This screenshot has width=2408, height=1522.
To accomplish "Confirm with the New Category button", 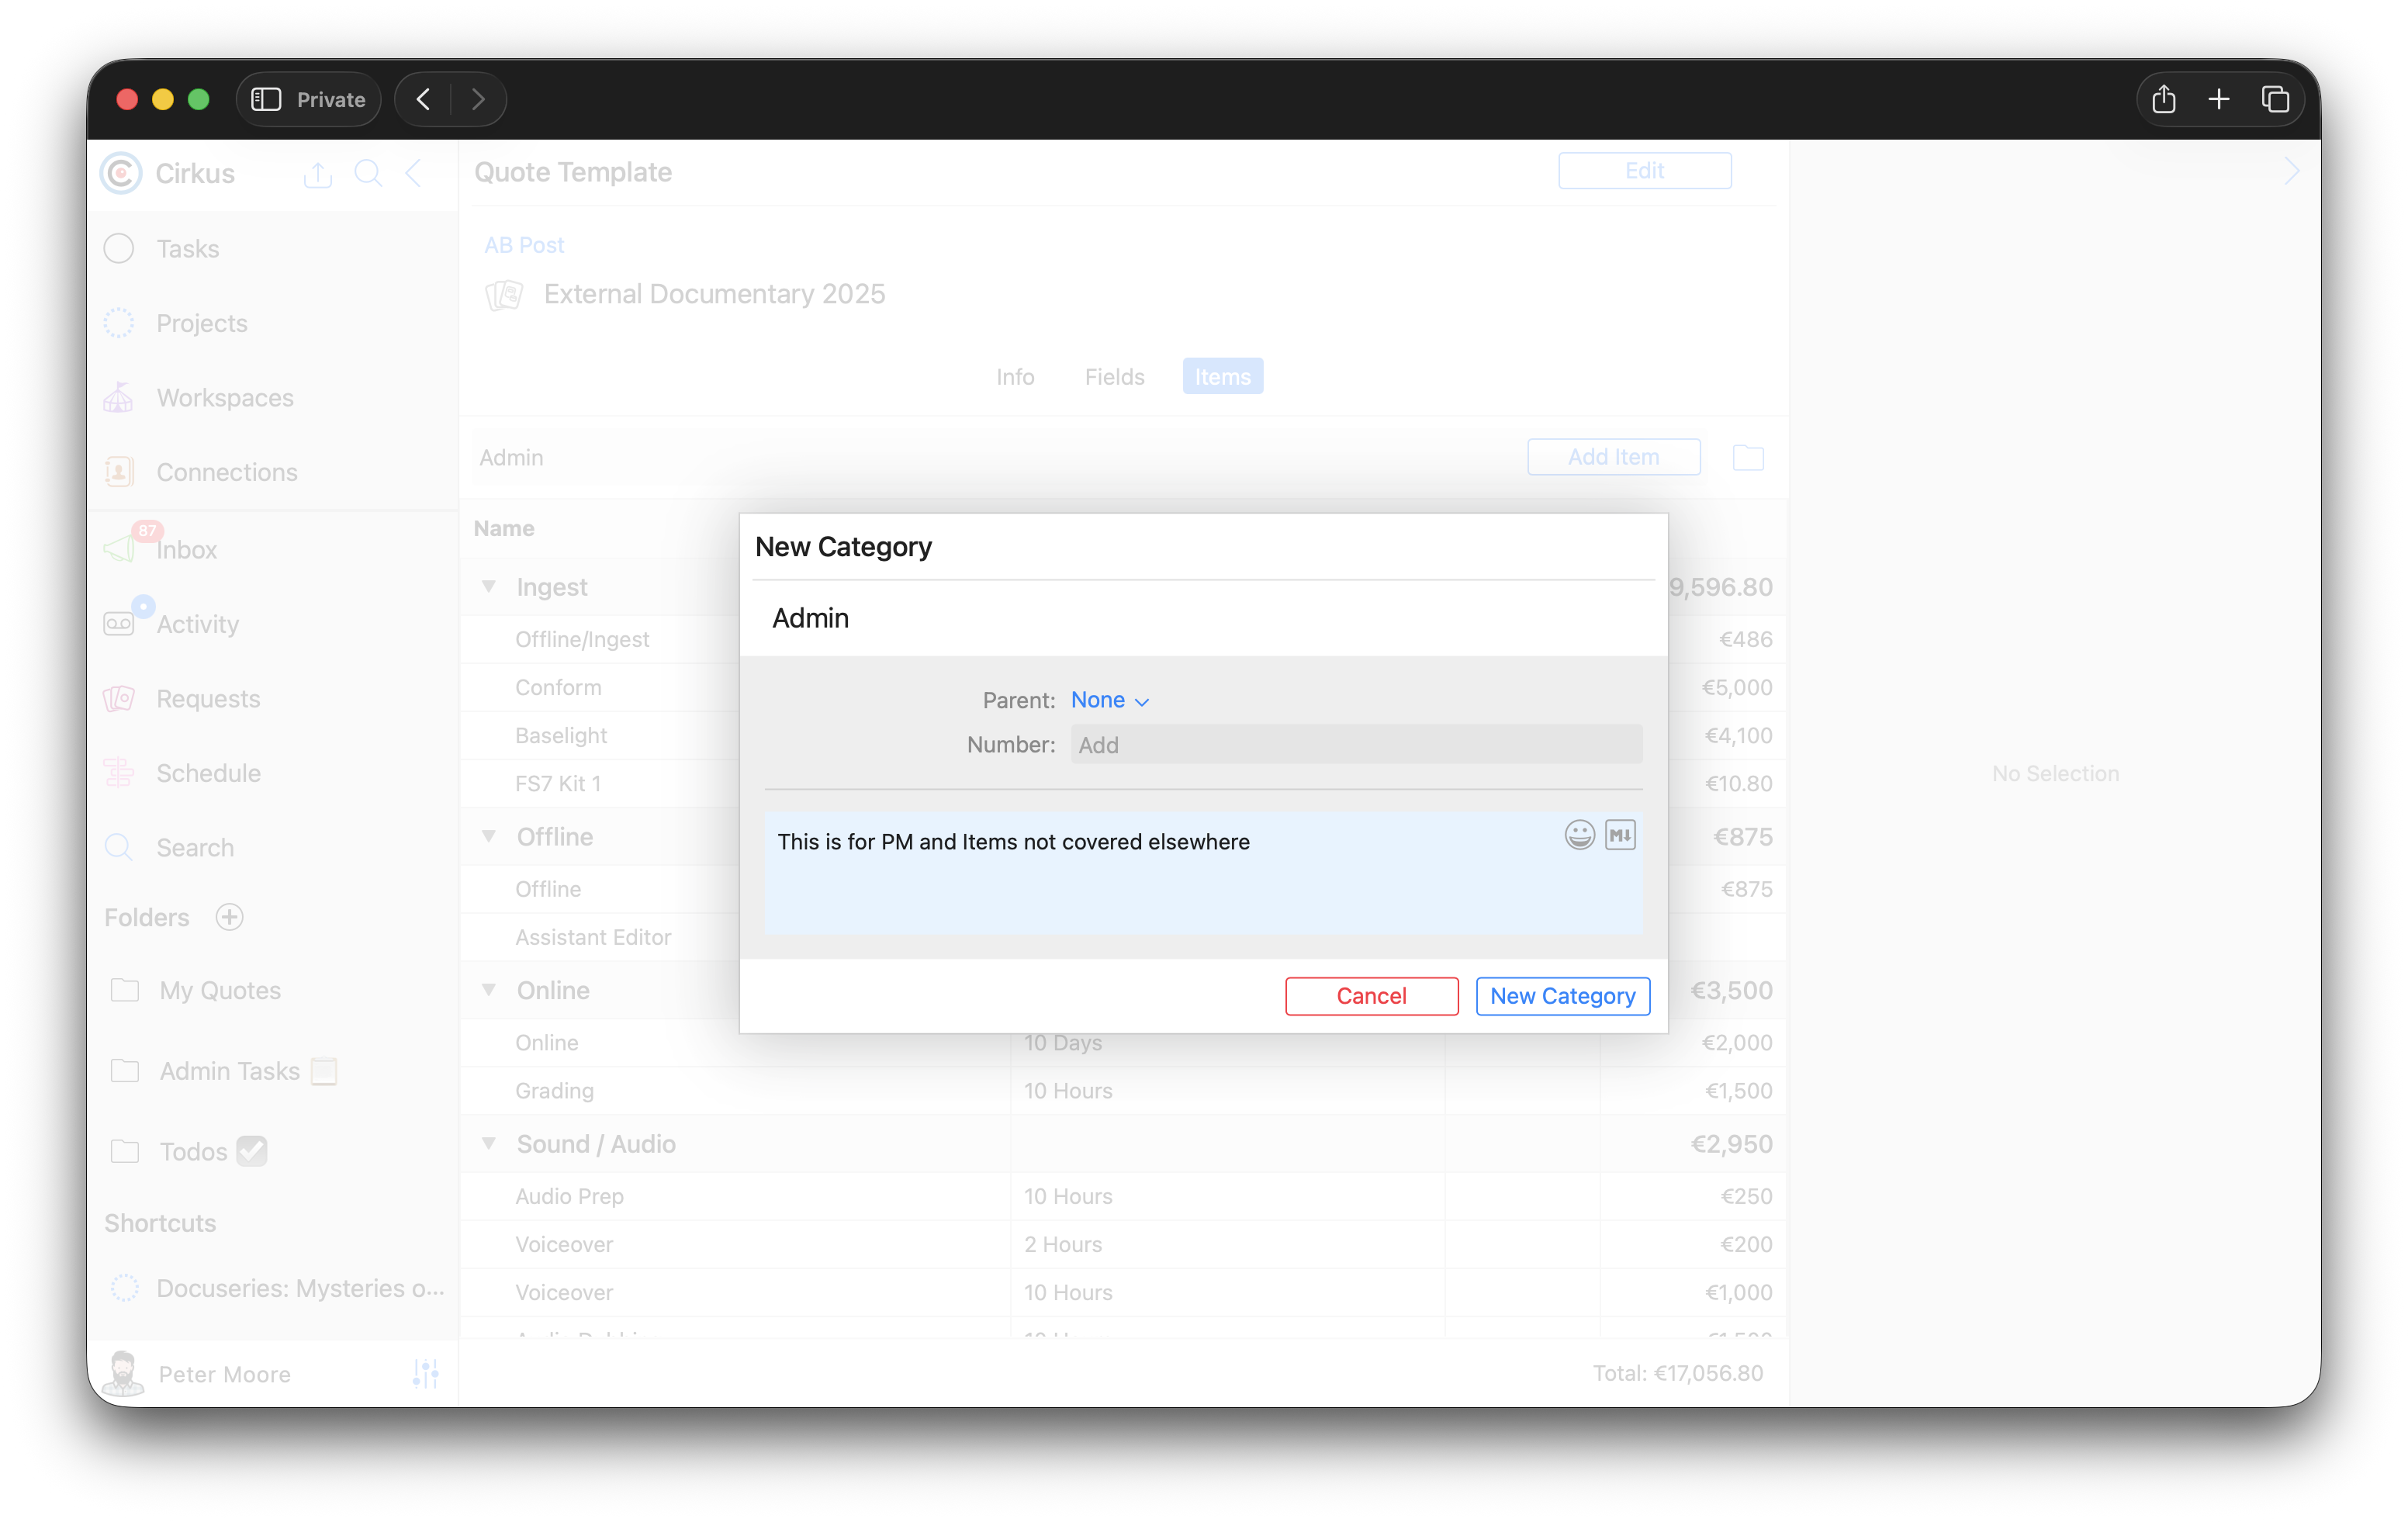I will coord(1562,996).
